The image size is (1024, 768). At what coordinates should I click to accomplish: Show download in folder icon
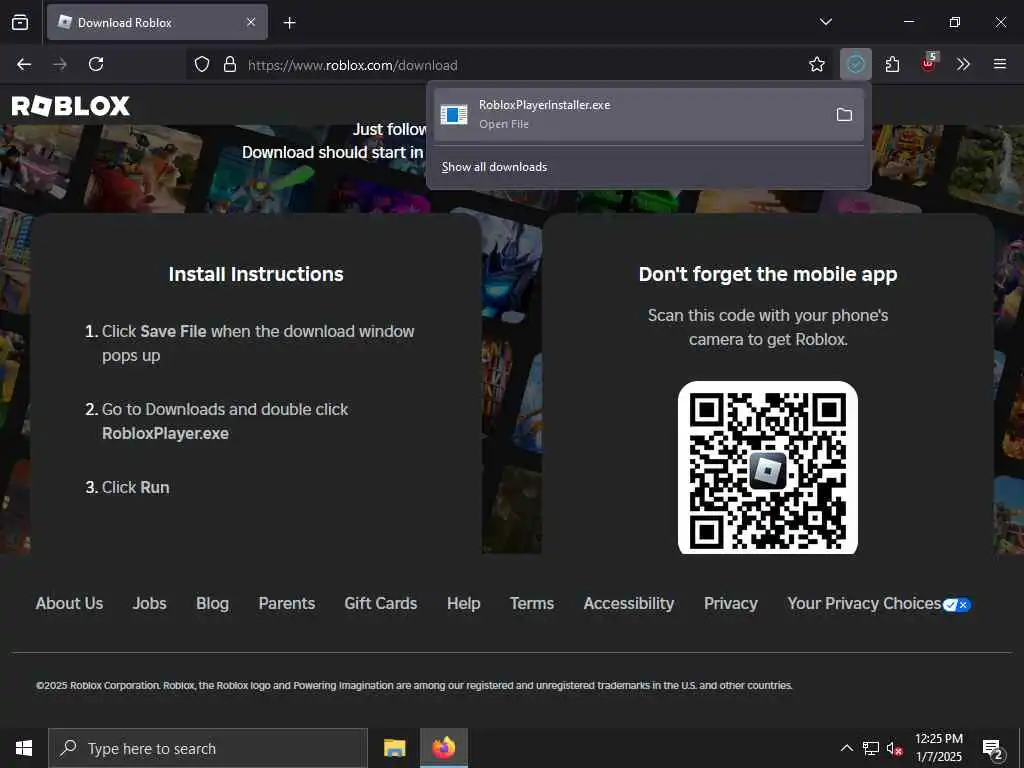tap(844, 115)
